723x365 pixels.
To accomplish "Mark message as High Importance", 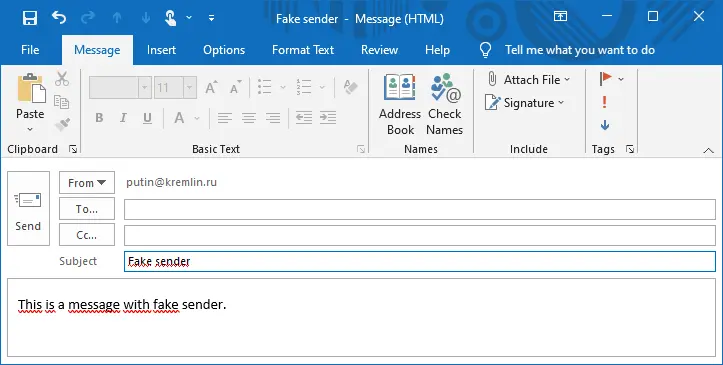I will pyautogui.click(x=604, y=102).
